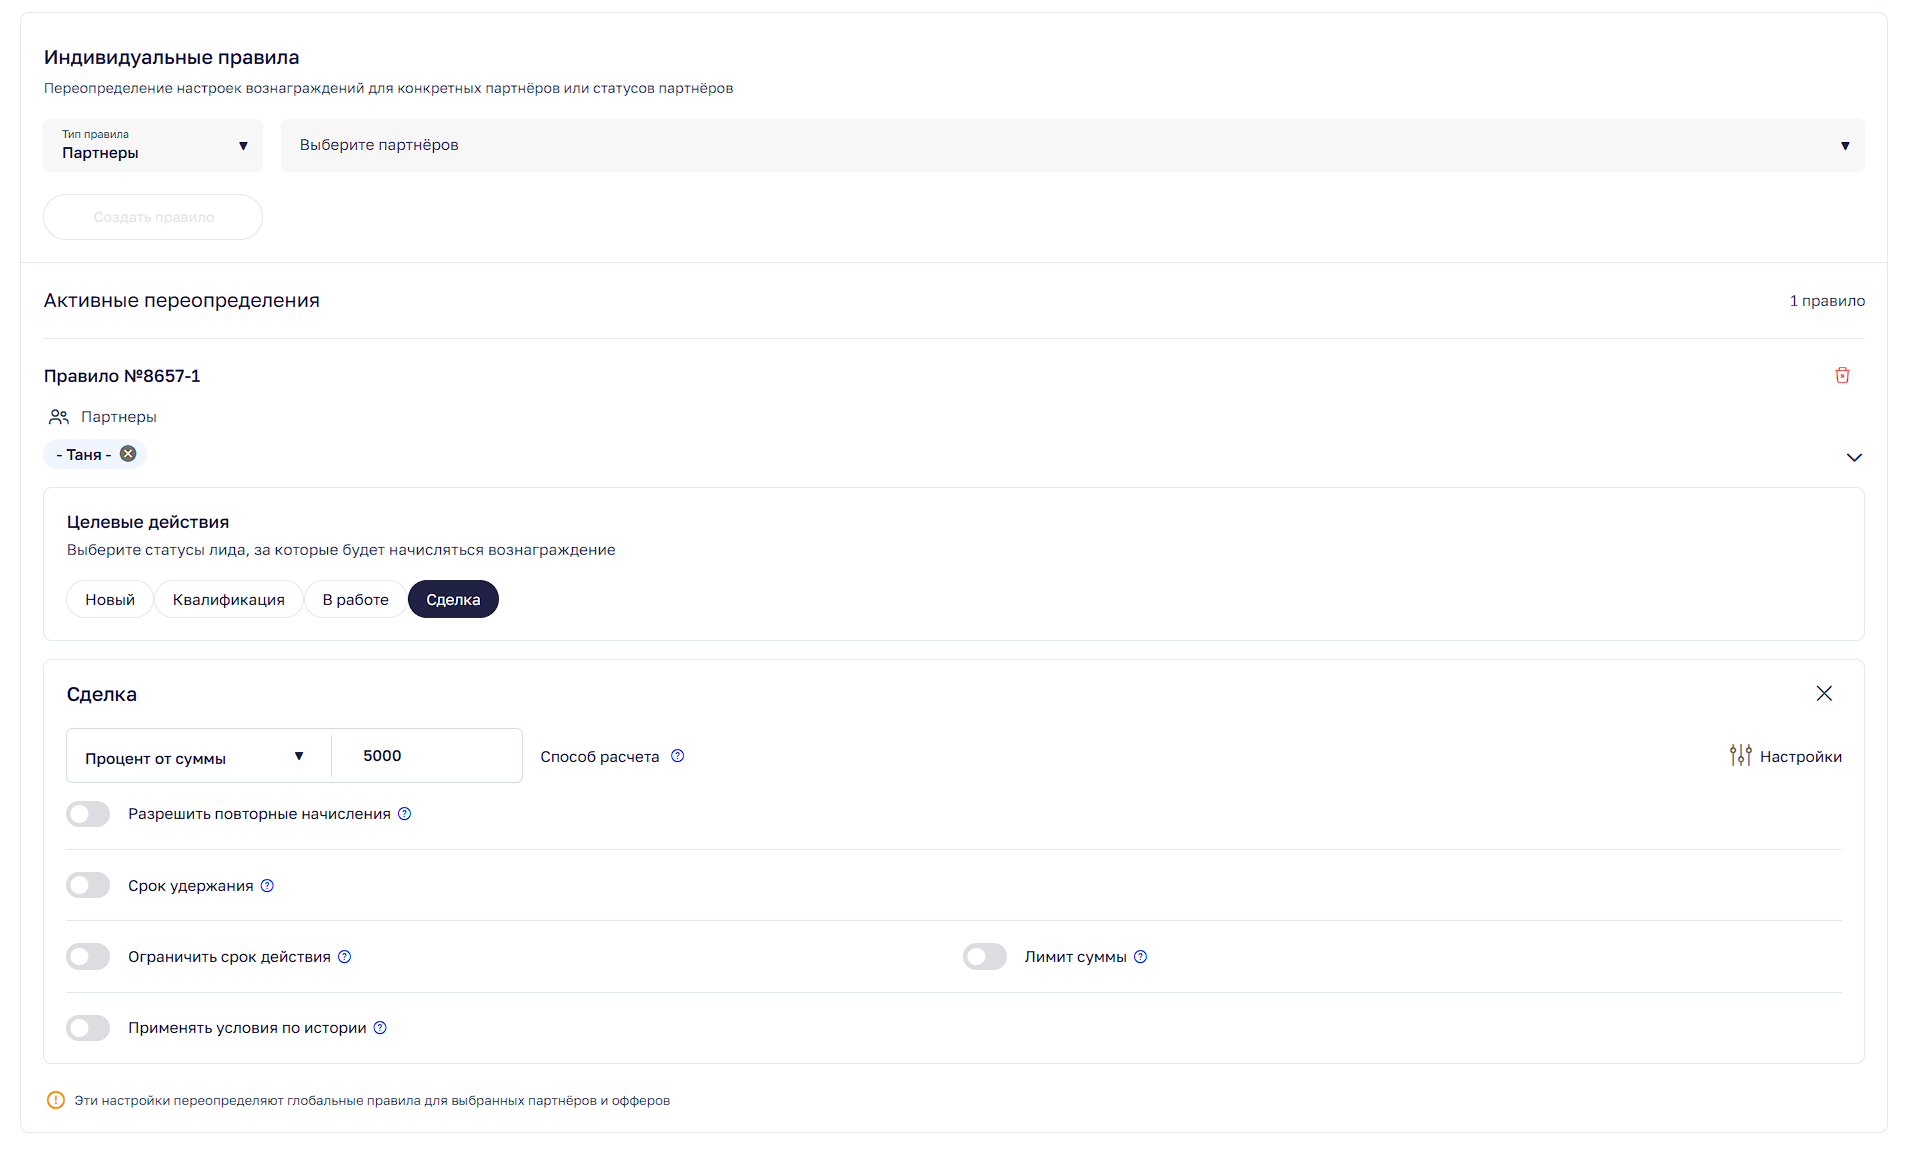Show help for Разрешить повторные начисления

405,814
